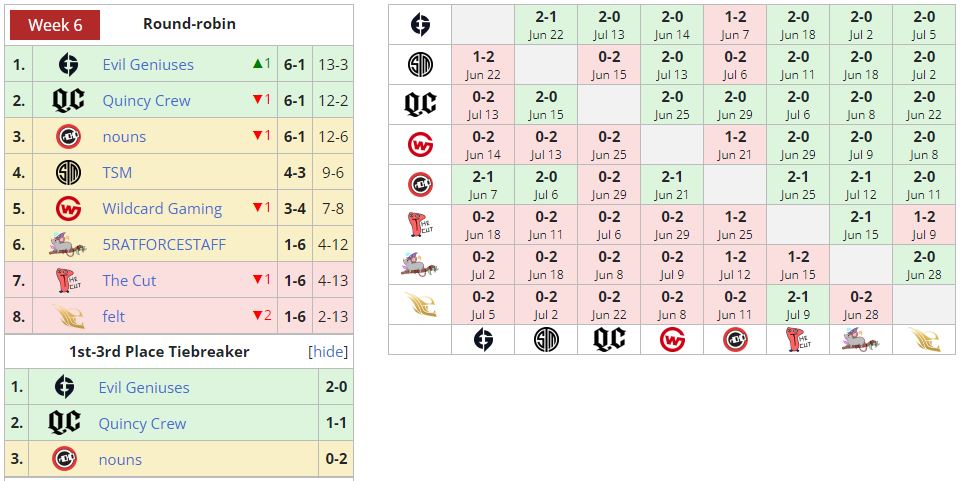
Task: Click the 5RATFORCESTAFF team name
Action: click(x=164, y=245)
